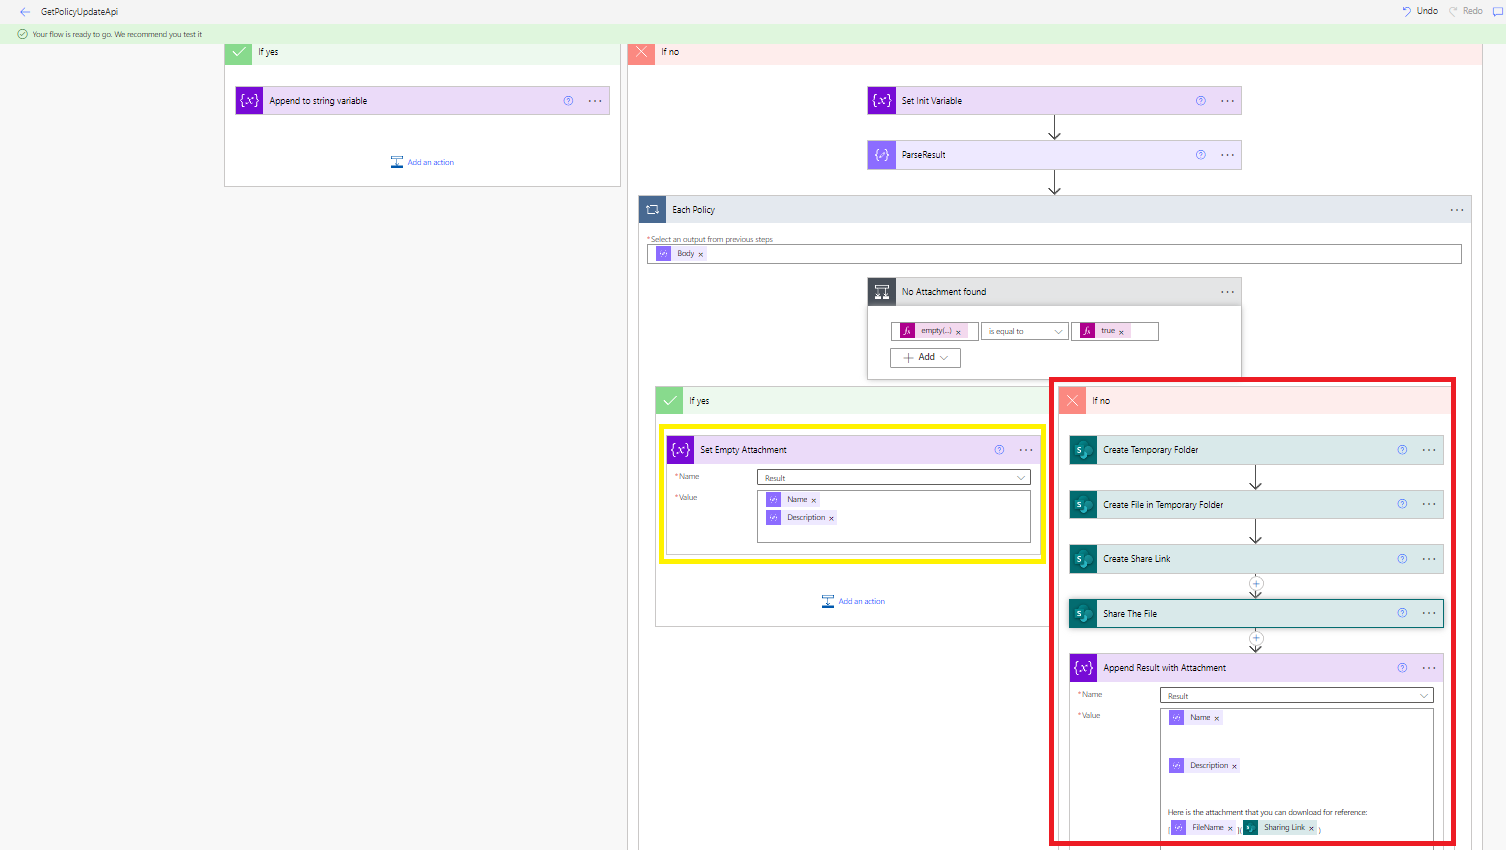Click the top-level If no branch header
This screenshot has width=1506, height=850.
tap(1055, 52)
